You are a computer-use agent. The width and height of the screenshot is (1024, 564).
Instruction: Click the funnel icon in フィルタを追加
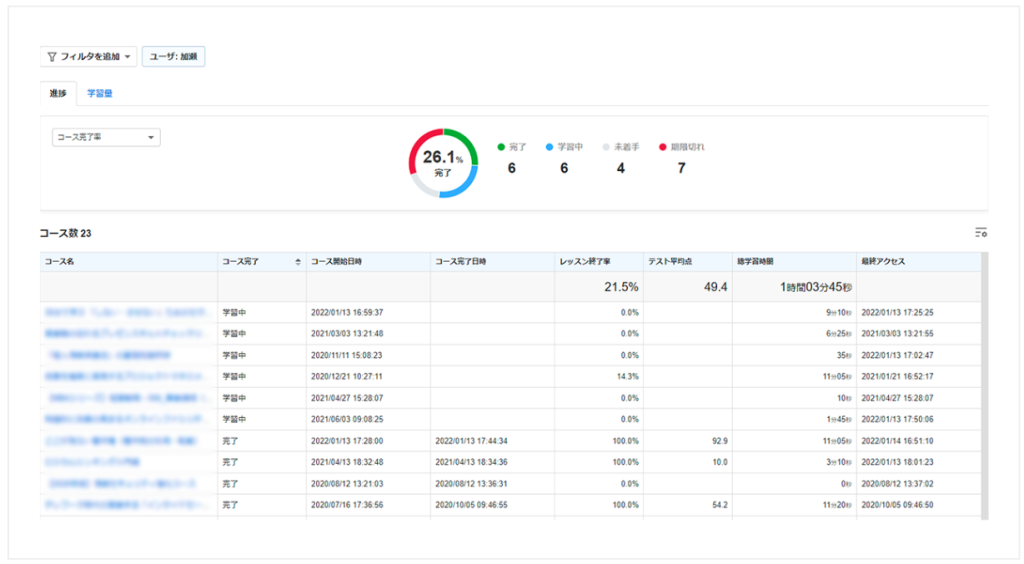click(x=52, y=57)
